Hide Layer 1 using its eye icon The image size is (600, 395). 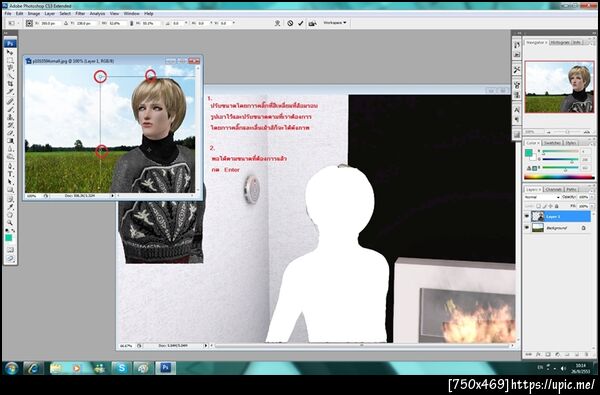[527, 216]
